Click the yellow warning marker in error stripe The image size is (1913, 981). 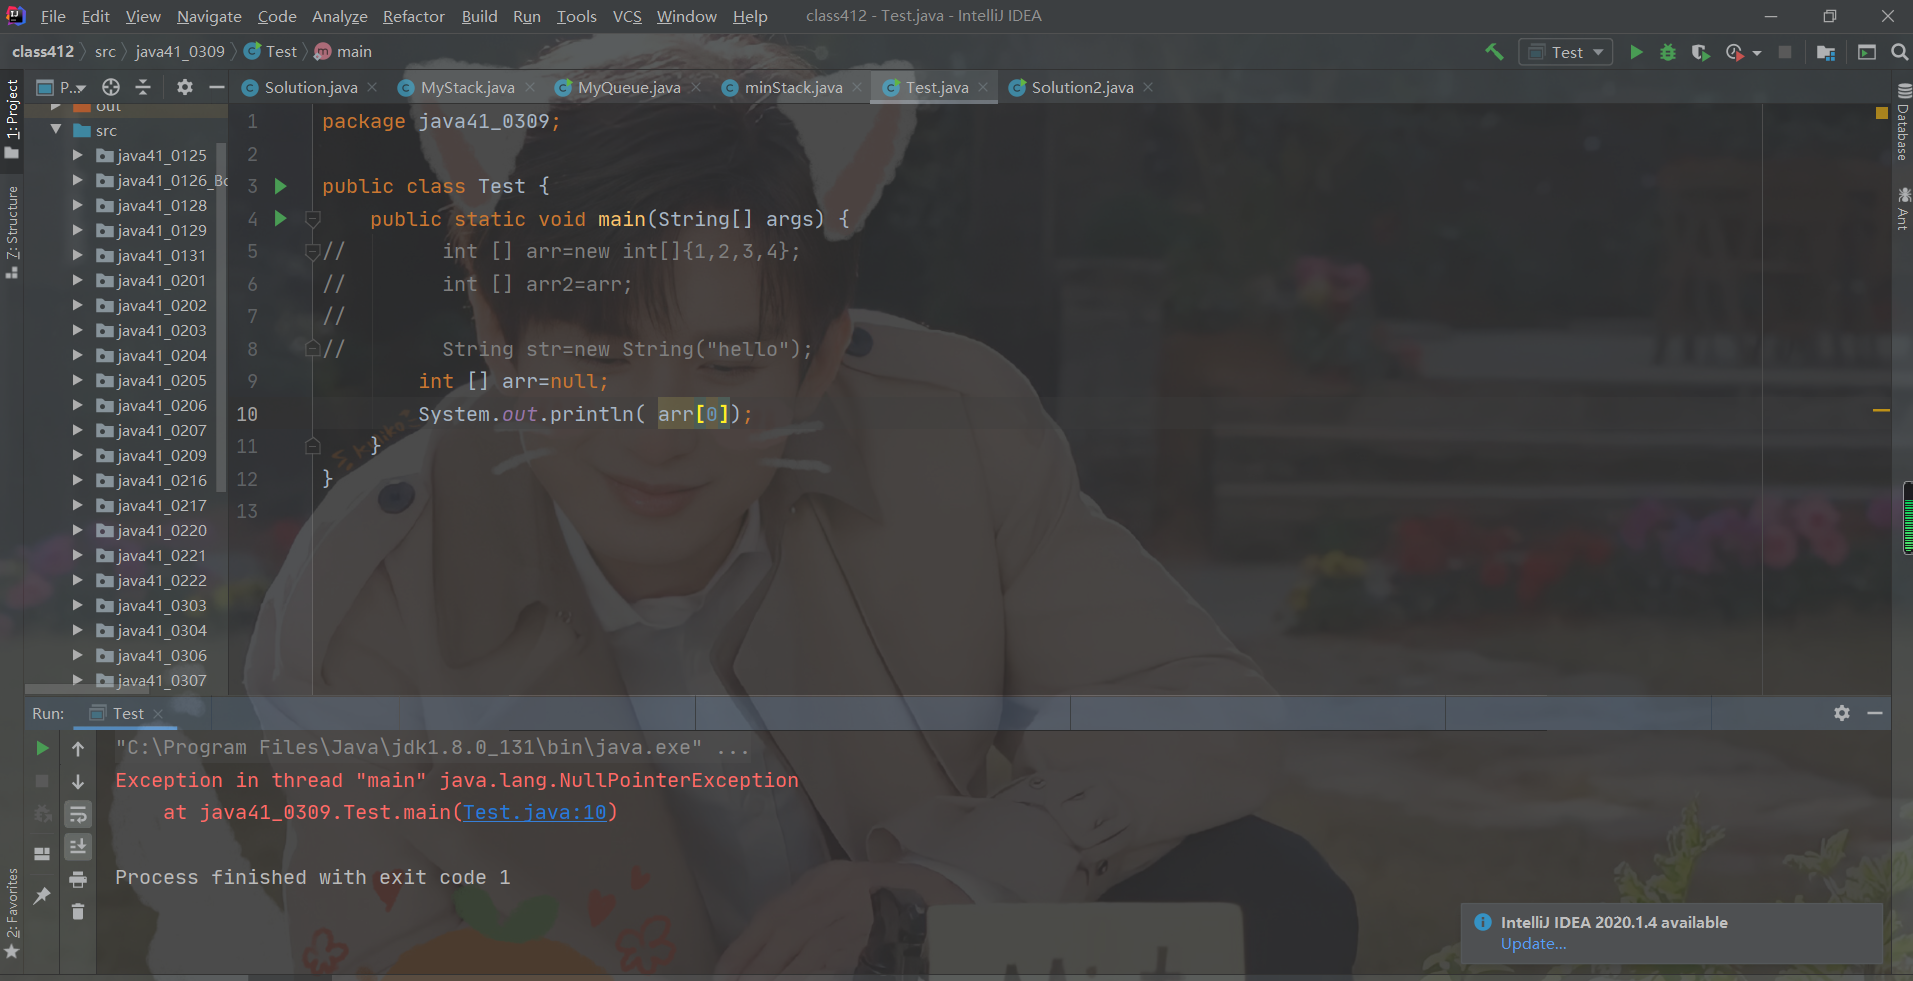(1881, 410)
